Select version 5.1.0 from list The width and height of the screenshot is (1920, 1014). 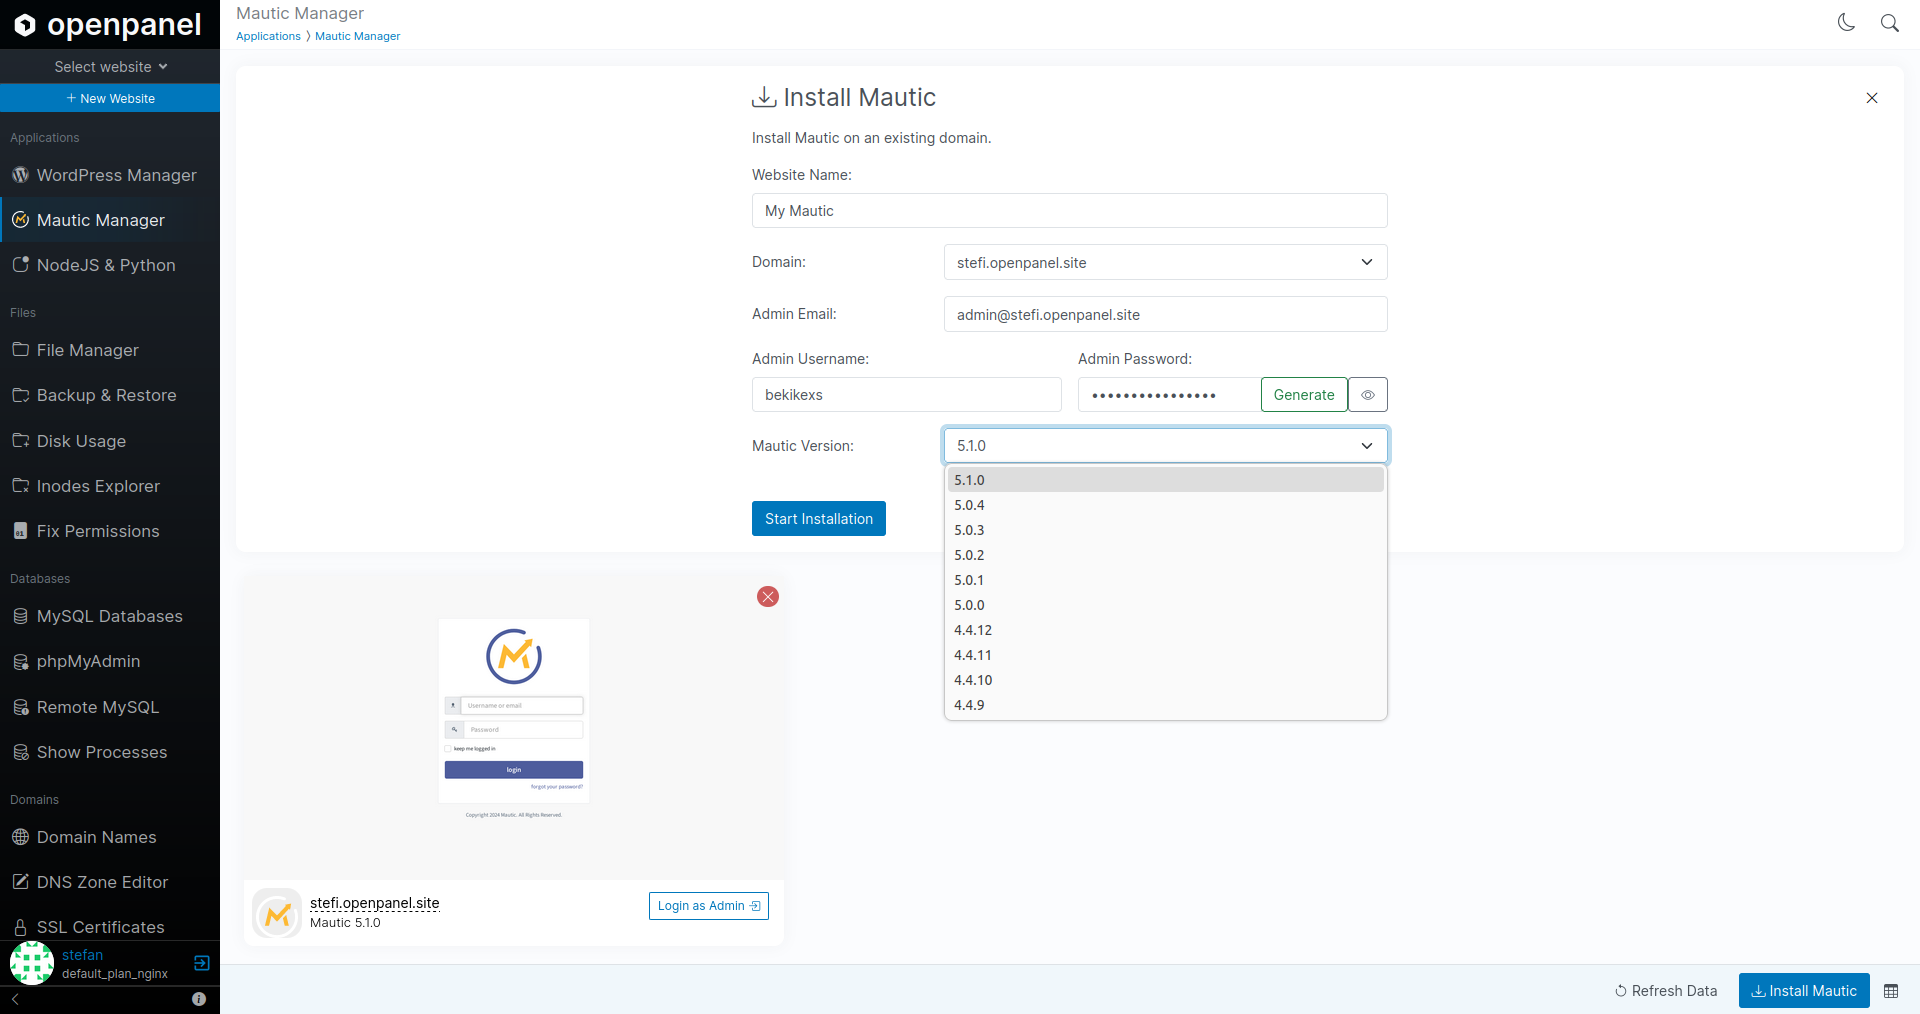pos(1165,480)
